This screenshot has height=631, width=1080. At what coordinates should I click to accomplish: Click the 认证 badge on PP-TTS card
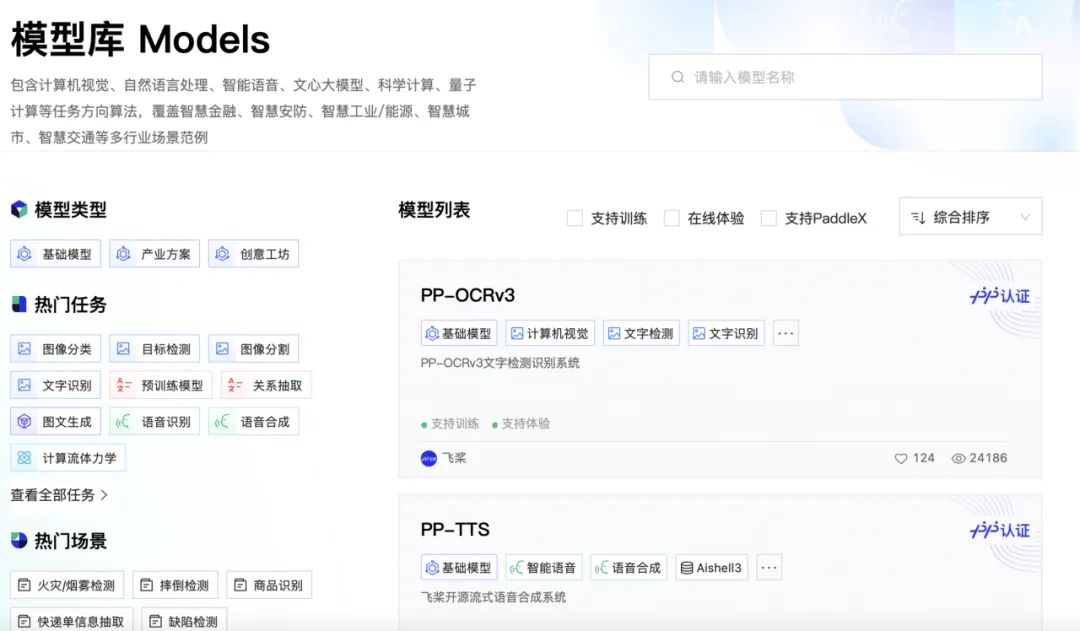(x=999, y=530)
